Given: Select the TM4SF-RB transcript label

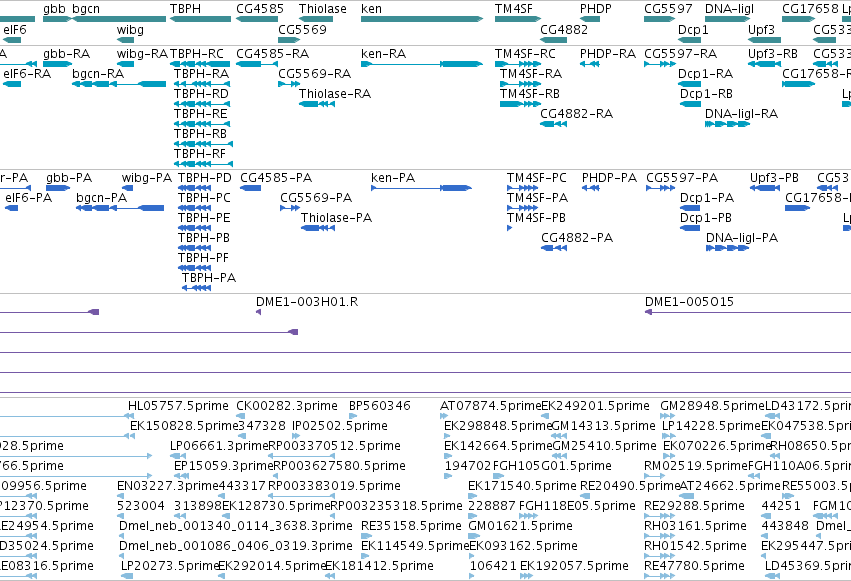Looking at the screenshot, I should coord(530,94).
